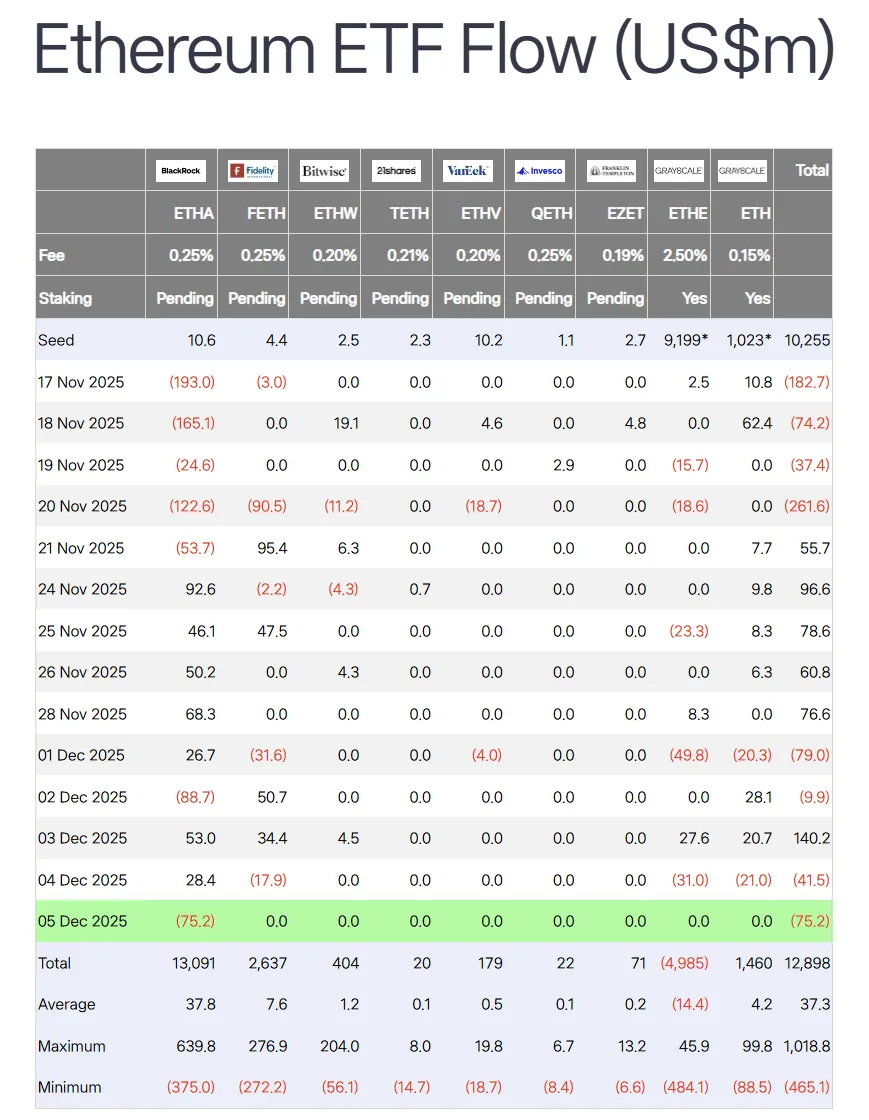
Task: Click the Fidelity logo
Action: pos(252,171)
